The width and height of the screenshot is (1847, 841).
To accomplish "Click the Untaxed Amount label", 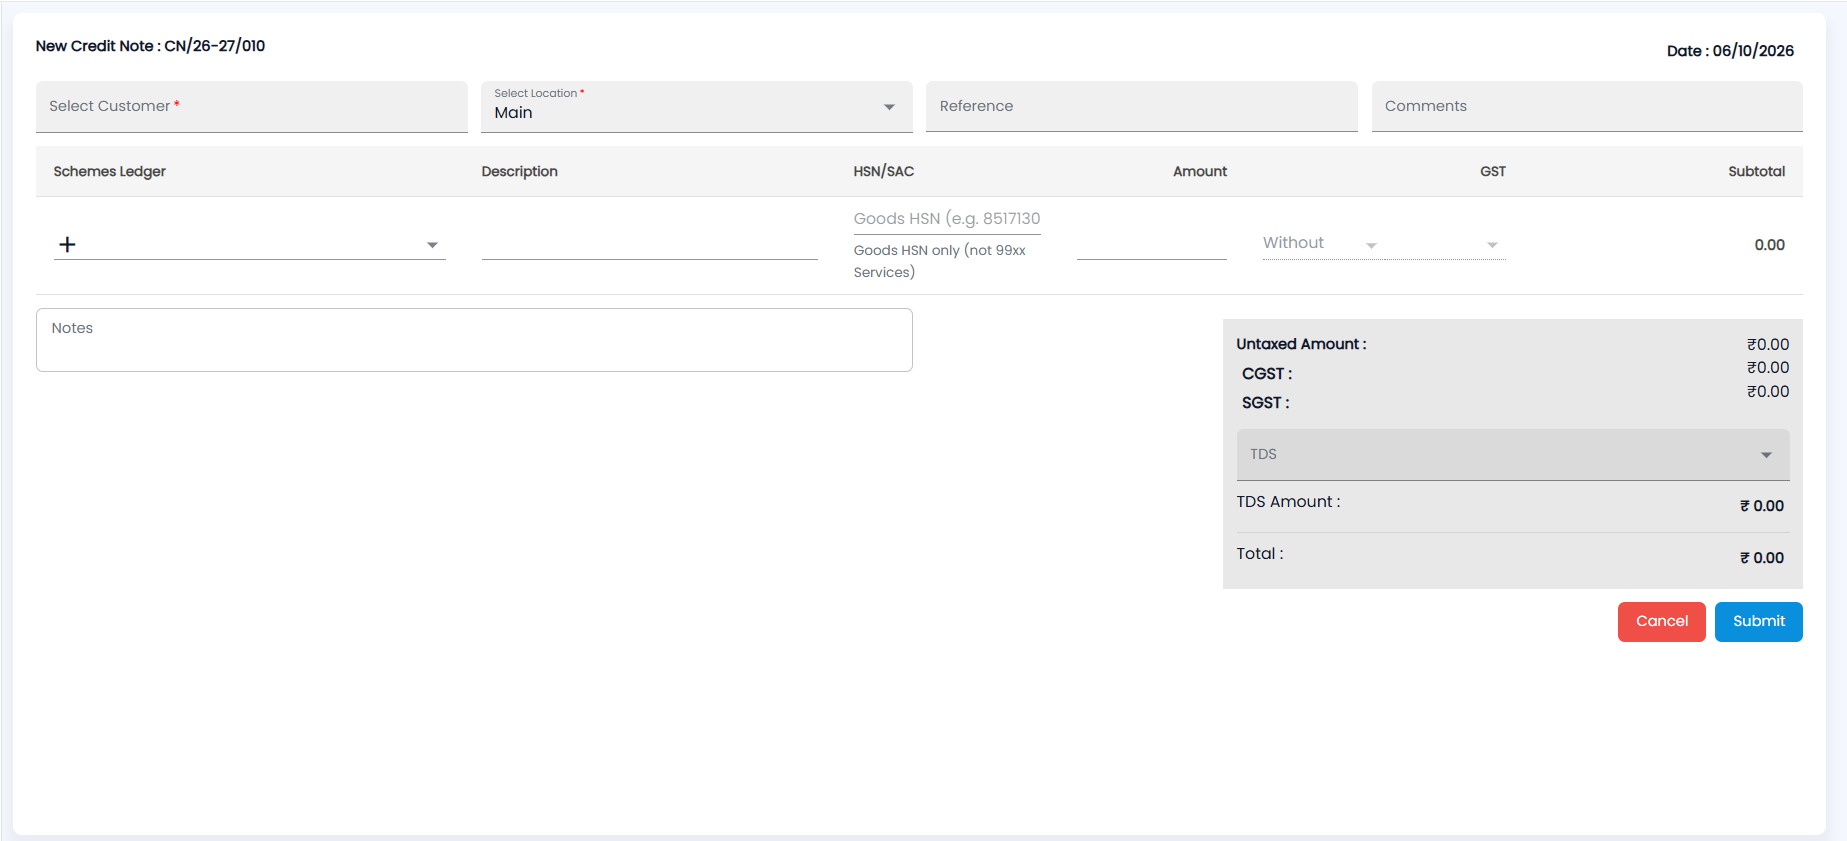I will tap(1301, 344).
